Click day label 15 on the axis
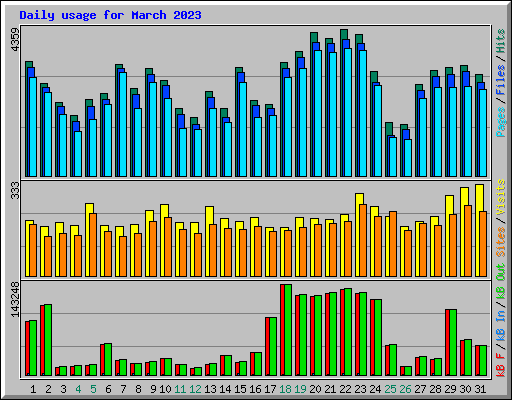 240,389
